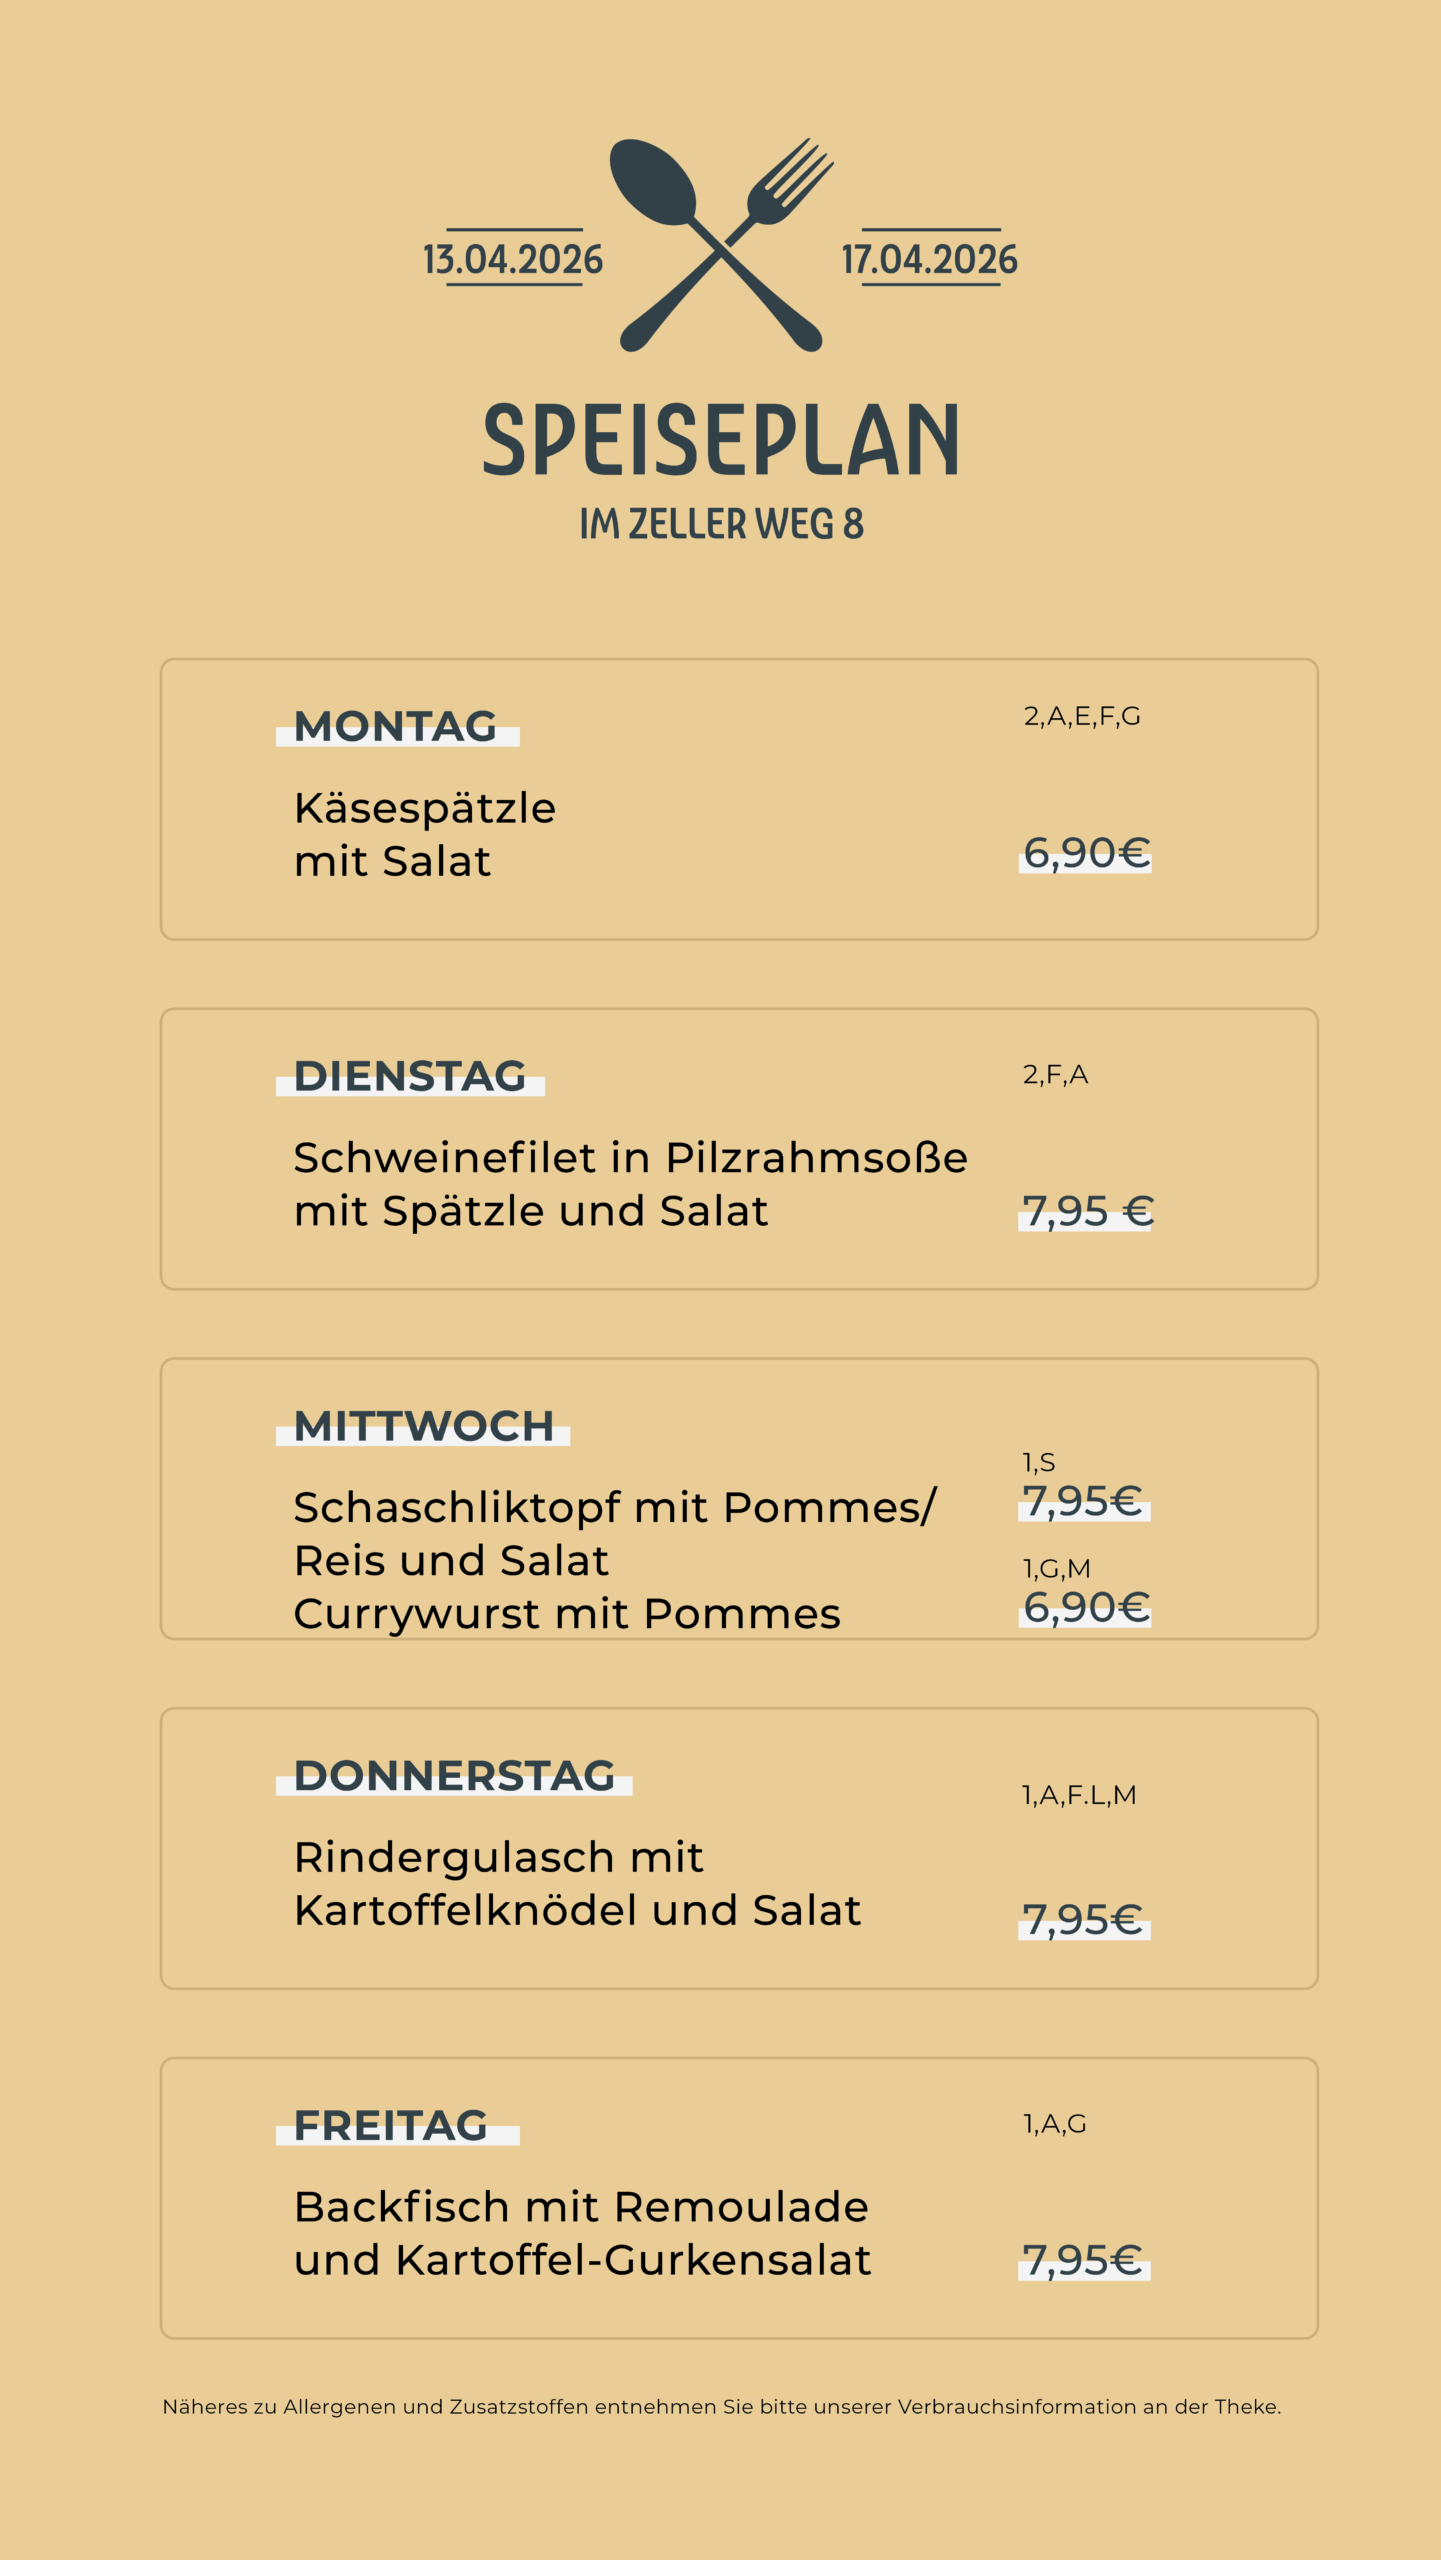Open the MITTWOCH heading
The image size is (1441, 2560).
(423, 1426)
